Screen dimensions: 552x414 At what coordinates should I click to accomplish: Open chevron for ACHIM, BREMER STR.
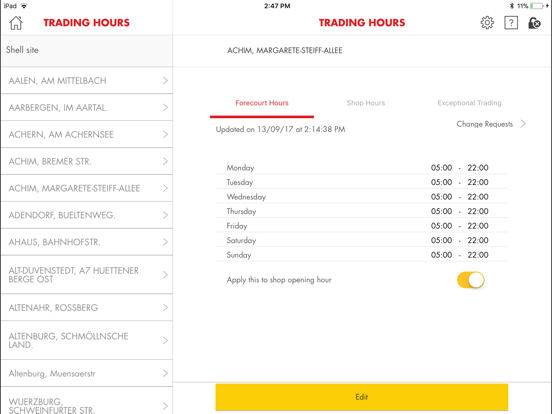point(165,161)
